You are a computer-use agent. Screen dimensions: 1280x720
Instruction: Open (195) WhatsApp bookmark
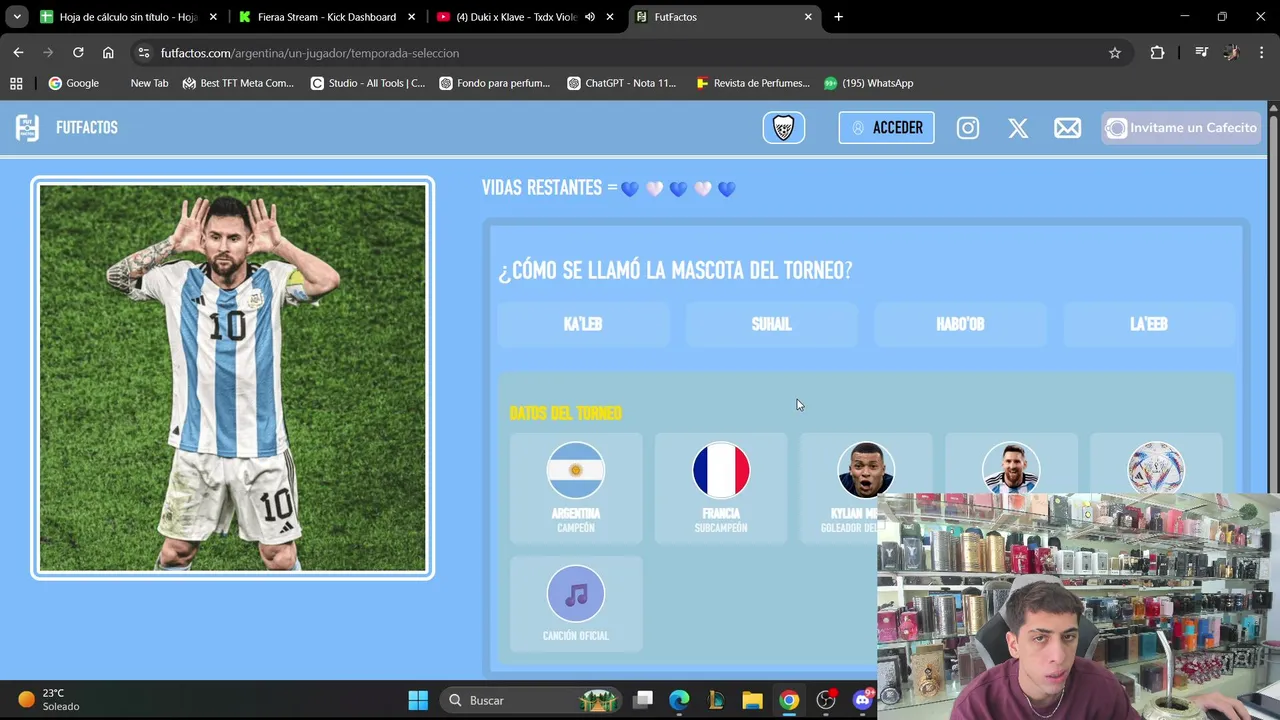[x=868, y=83]
